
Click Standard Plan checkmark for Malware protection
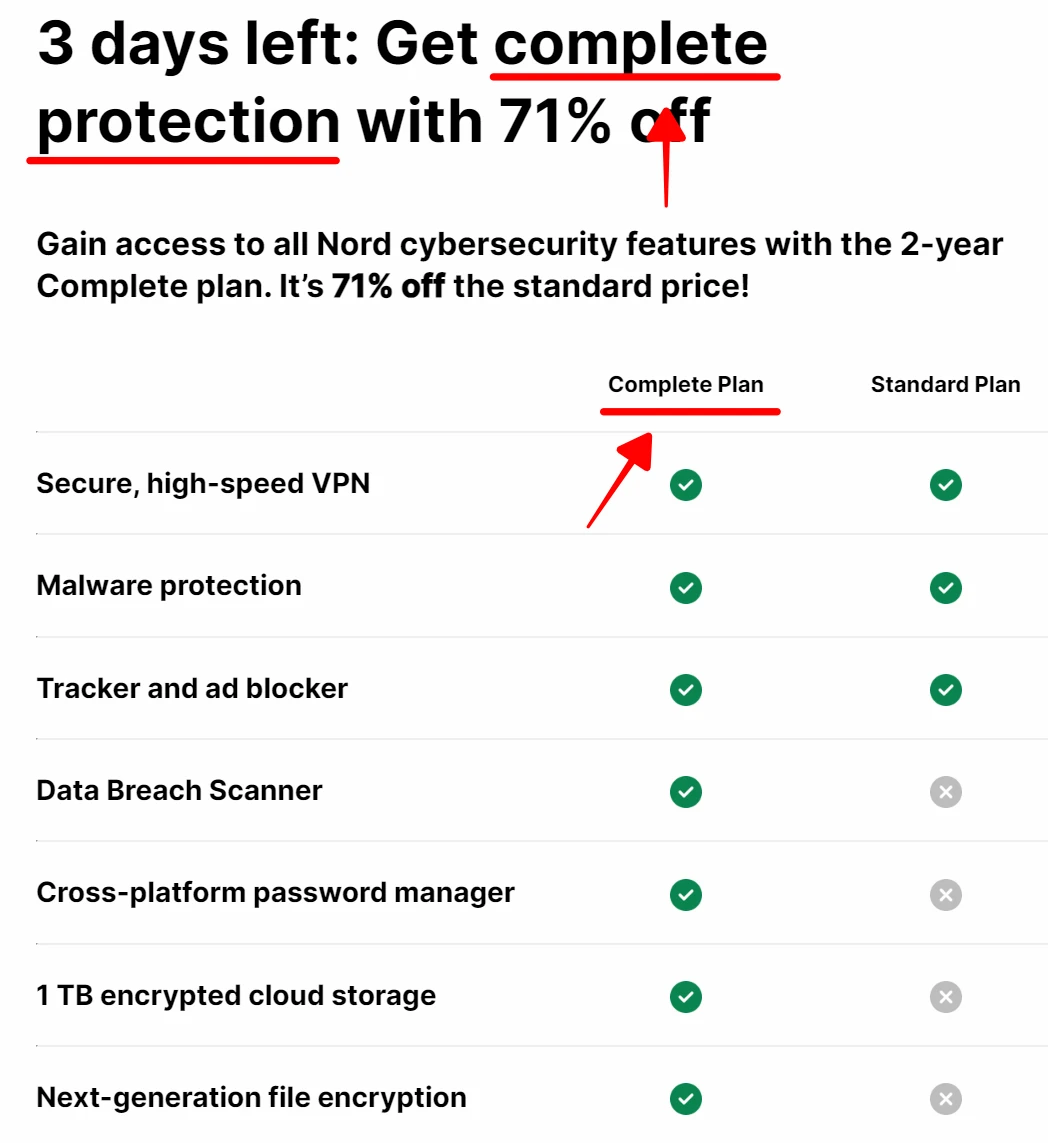[945, 588]
